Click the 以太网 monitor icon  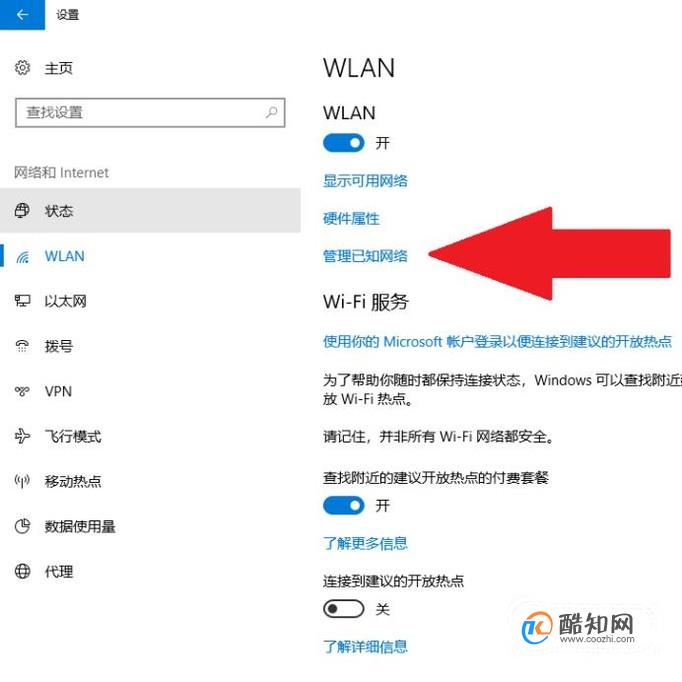(x=22, y=301)
